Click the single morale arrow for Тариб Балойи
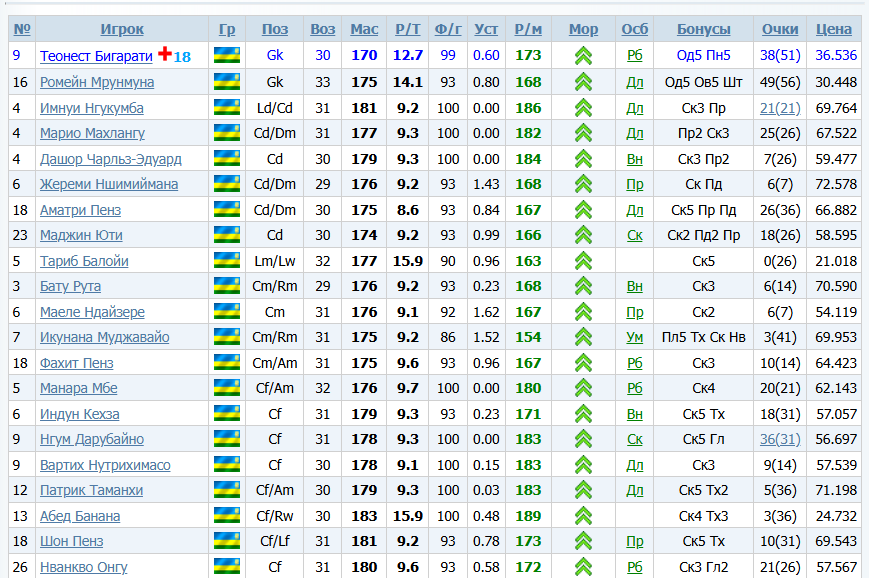 (x=584, y=261)
